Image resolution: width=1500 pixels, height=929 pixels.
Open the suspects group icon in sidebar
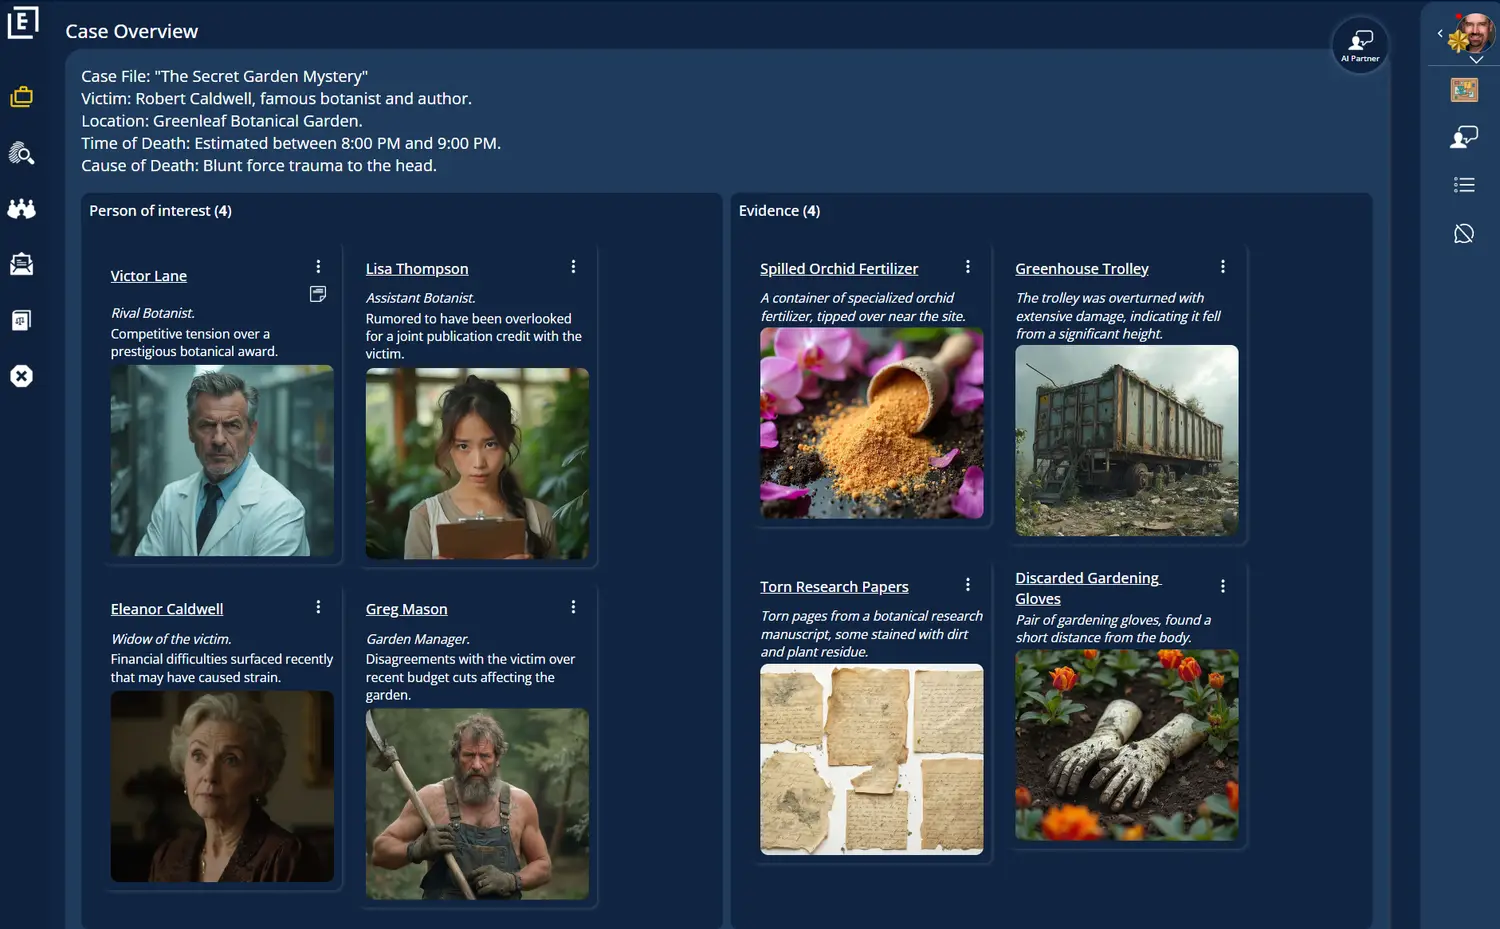[x=21, y=208]
